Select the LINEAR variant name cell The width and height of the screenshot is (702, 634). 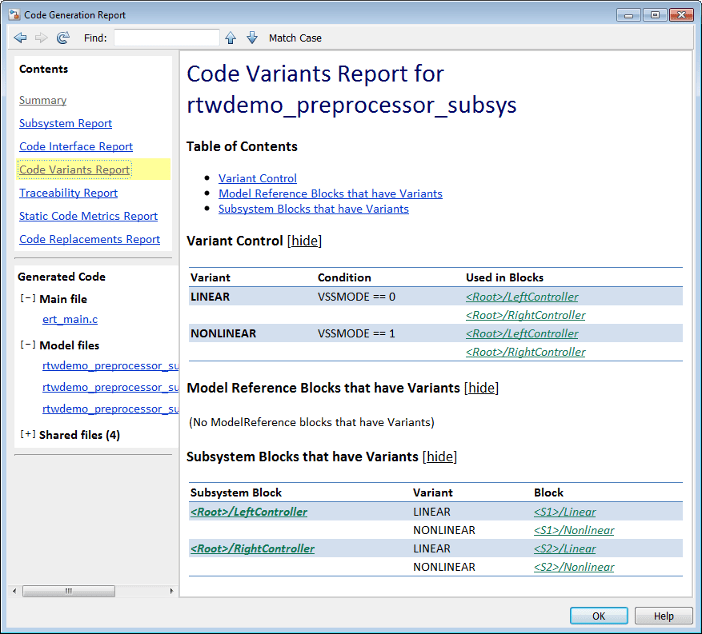tap(210, 297)
